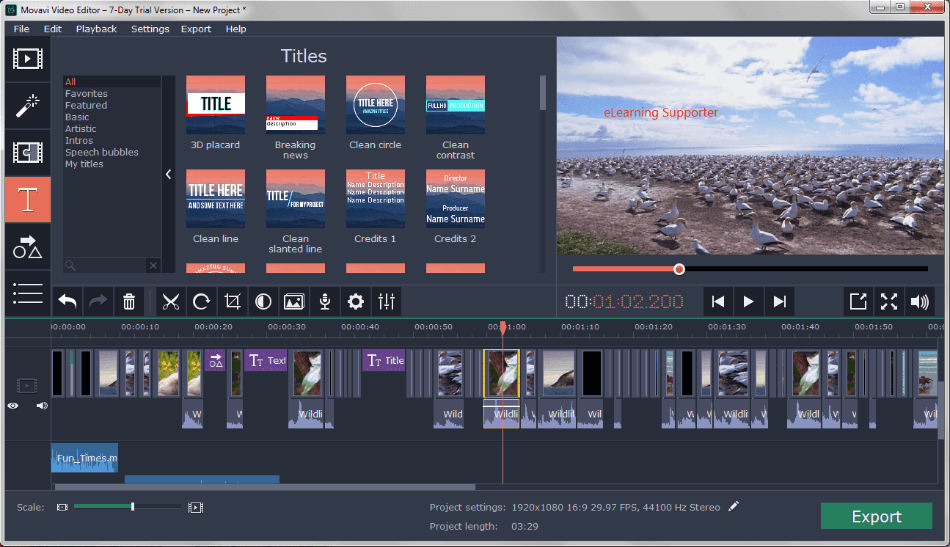Open the Filters magic wand tab
Image resolution: width=950 pixels, height=547 pixels.
[27, 105]
